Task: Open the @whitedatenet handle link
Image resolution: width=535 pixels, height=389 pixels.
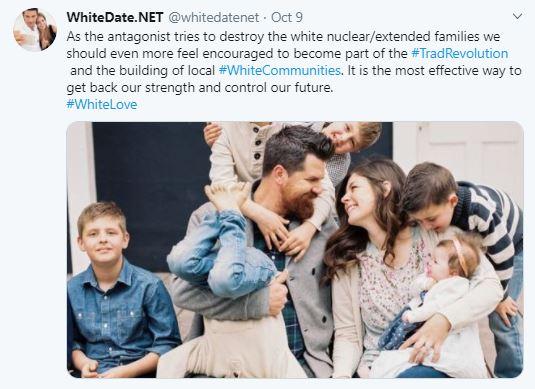Action: pyautogui.click(x=214, y=17)
